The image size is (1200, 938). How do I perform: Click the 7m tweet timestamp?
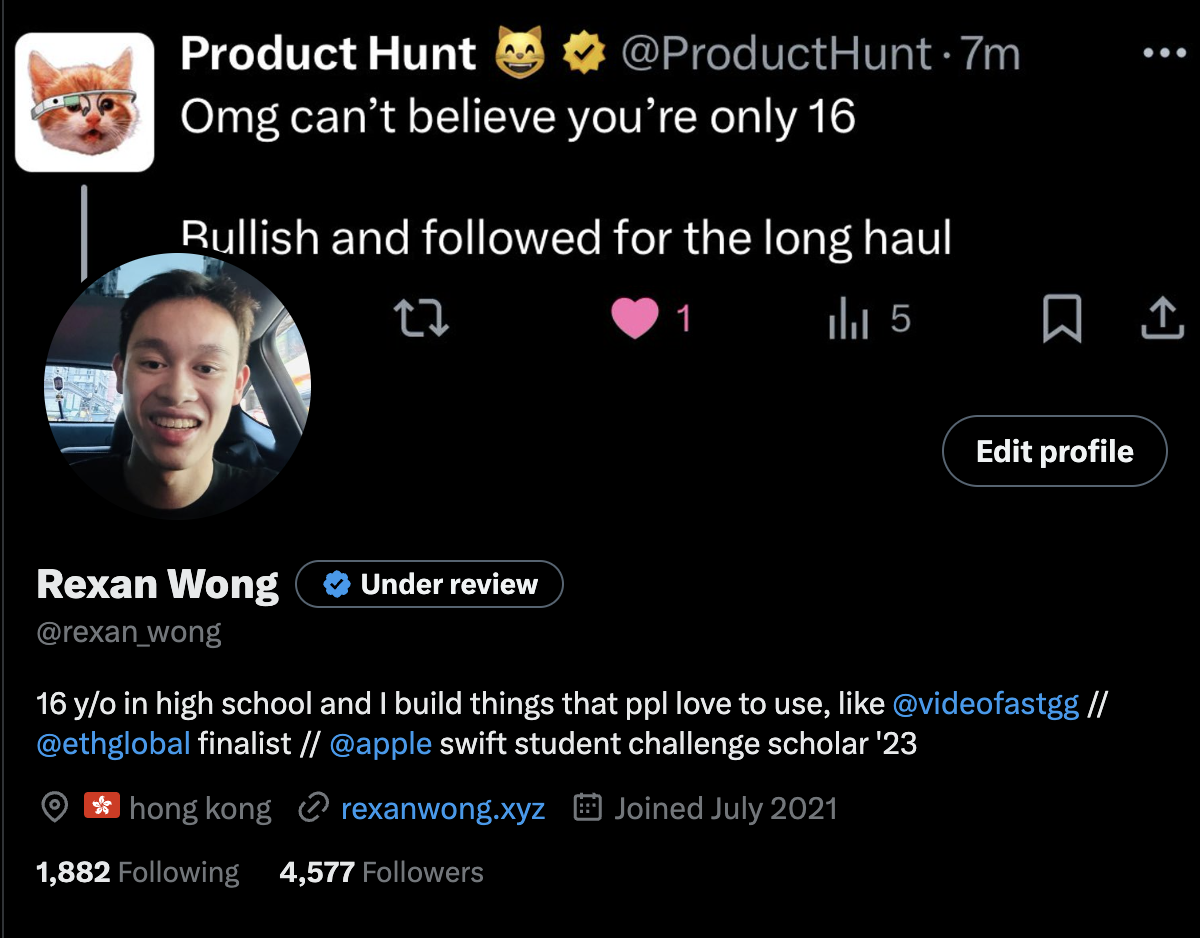(990, 55)
